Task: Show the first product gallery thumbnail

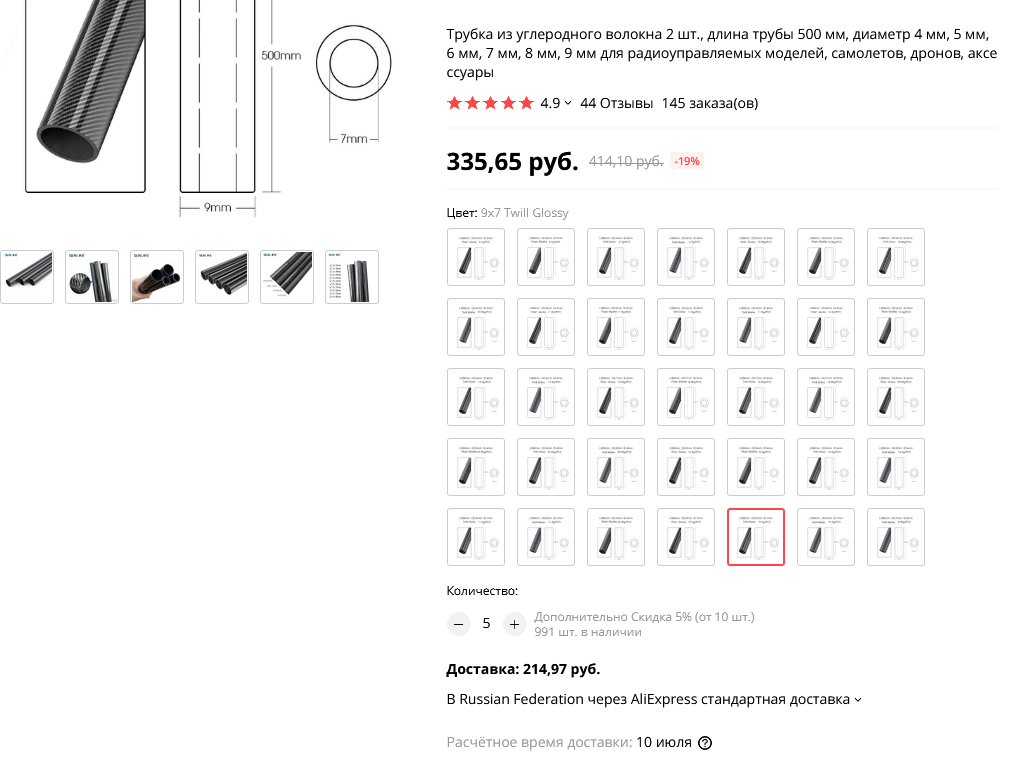Action: click(x=27, y=277)
